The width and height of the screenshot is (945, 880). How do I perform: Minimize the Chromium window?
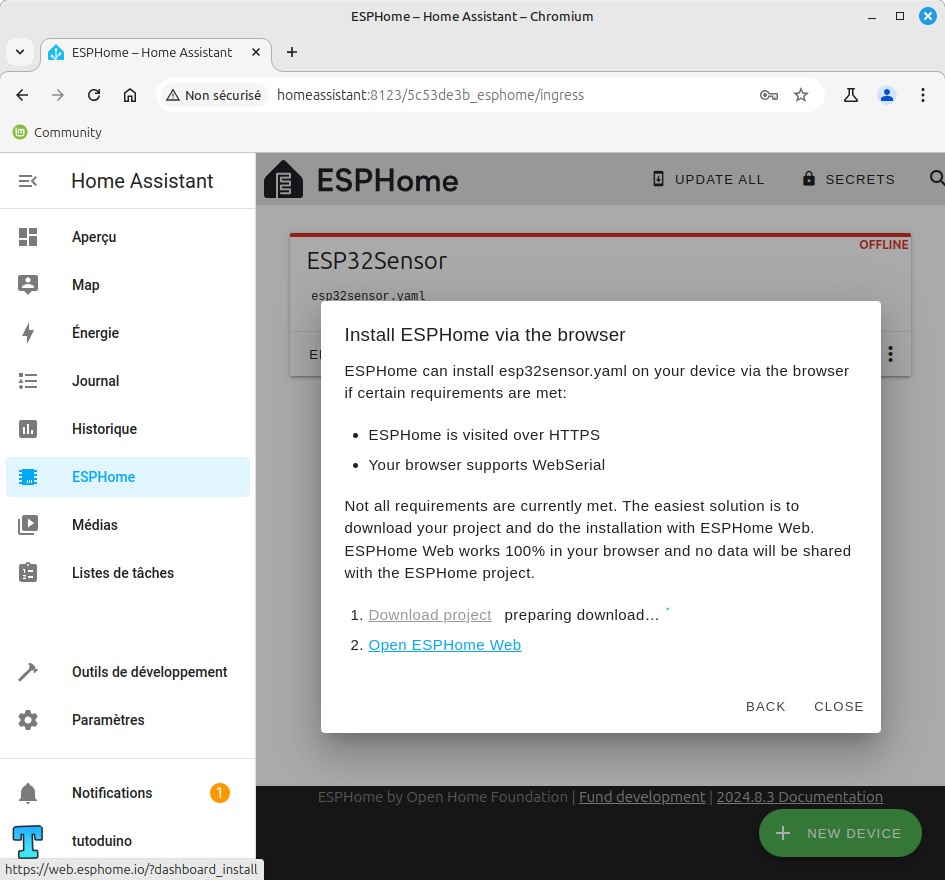tap(871, 17)
